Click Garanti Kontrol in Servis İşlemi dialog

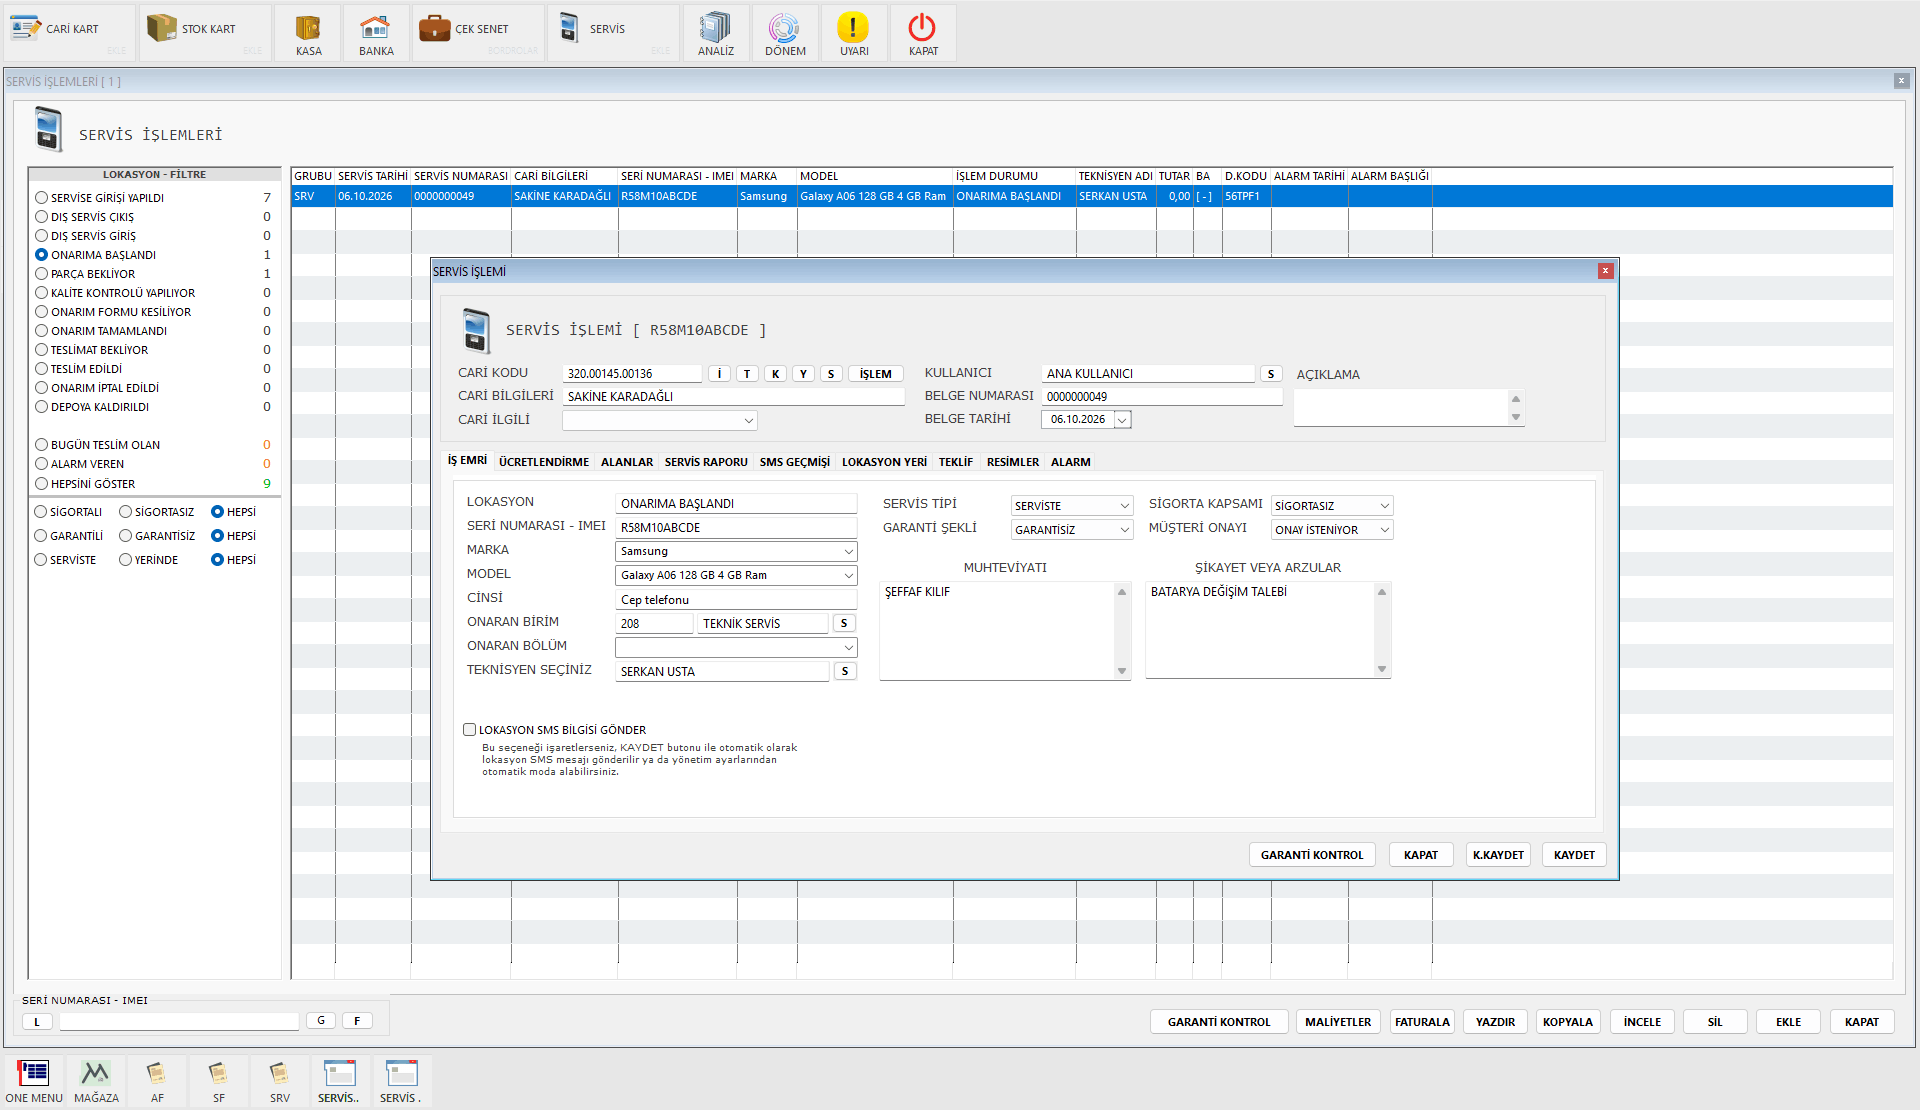click(1312, 855)
